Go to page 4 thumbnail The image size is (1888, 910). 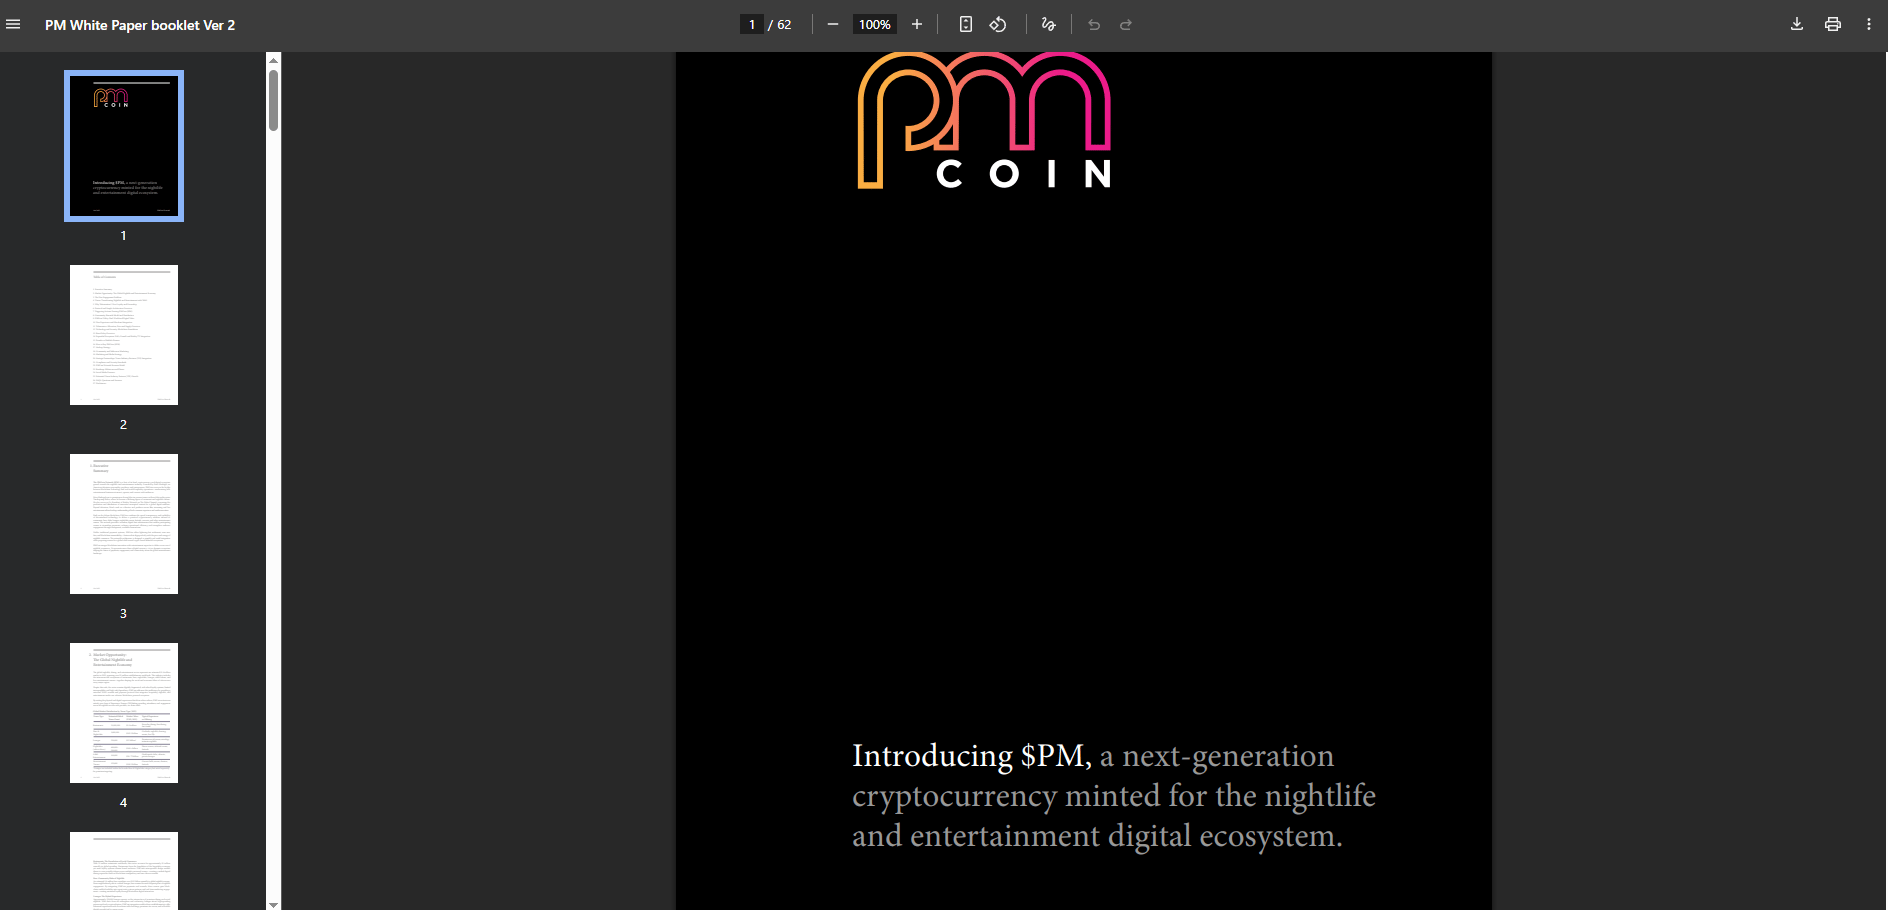coord(124,713)
